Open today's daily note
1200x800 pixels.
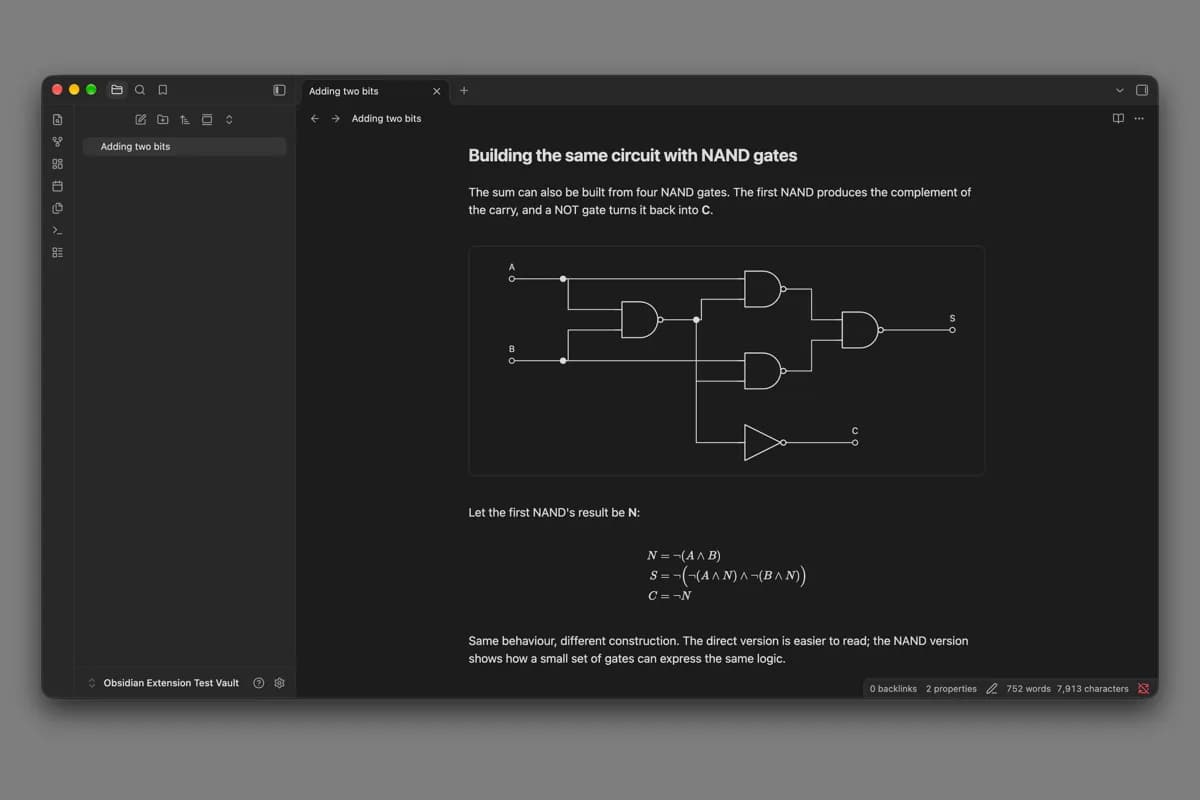tap(57, 186)
